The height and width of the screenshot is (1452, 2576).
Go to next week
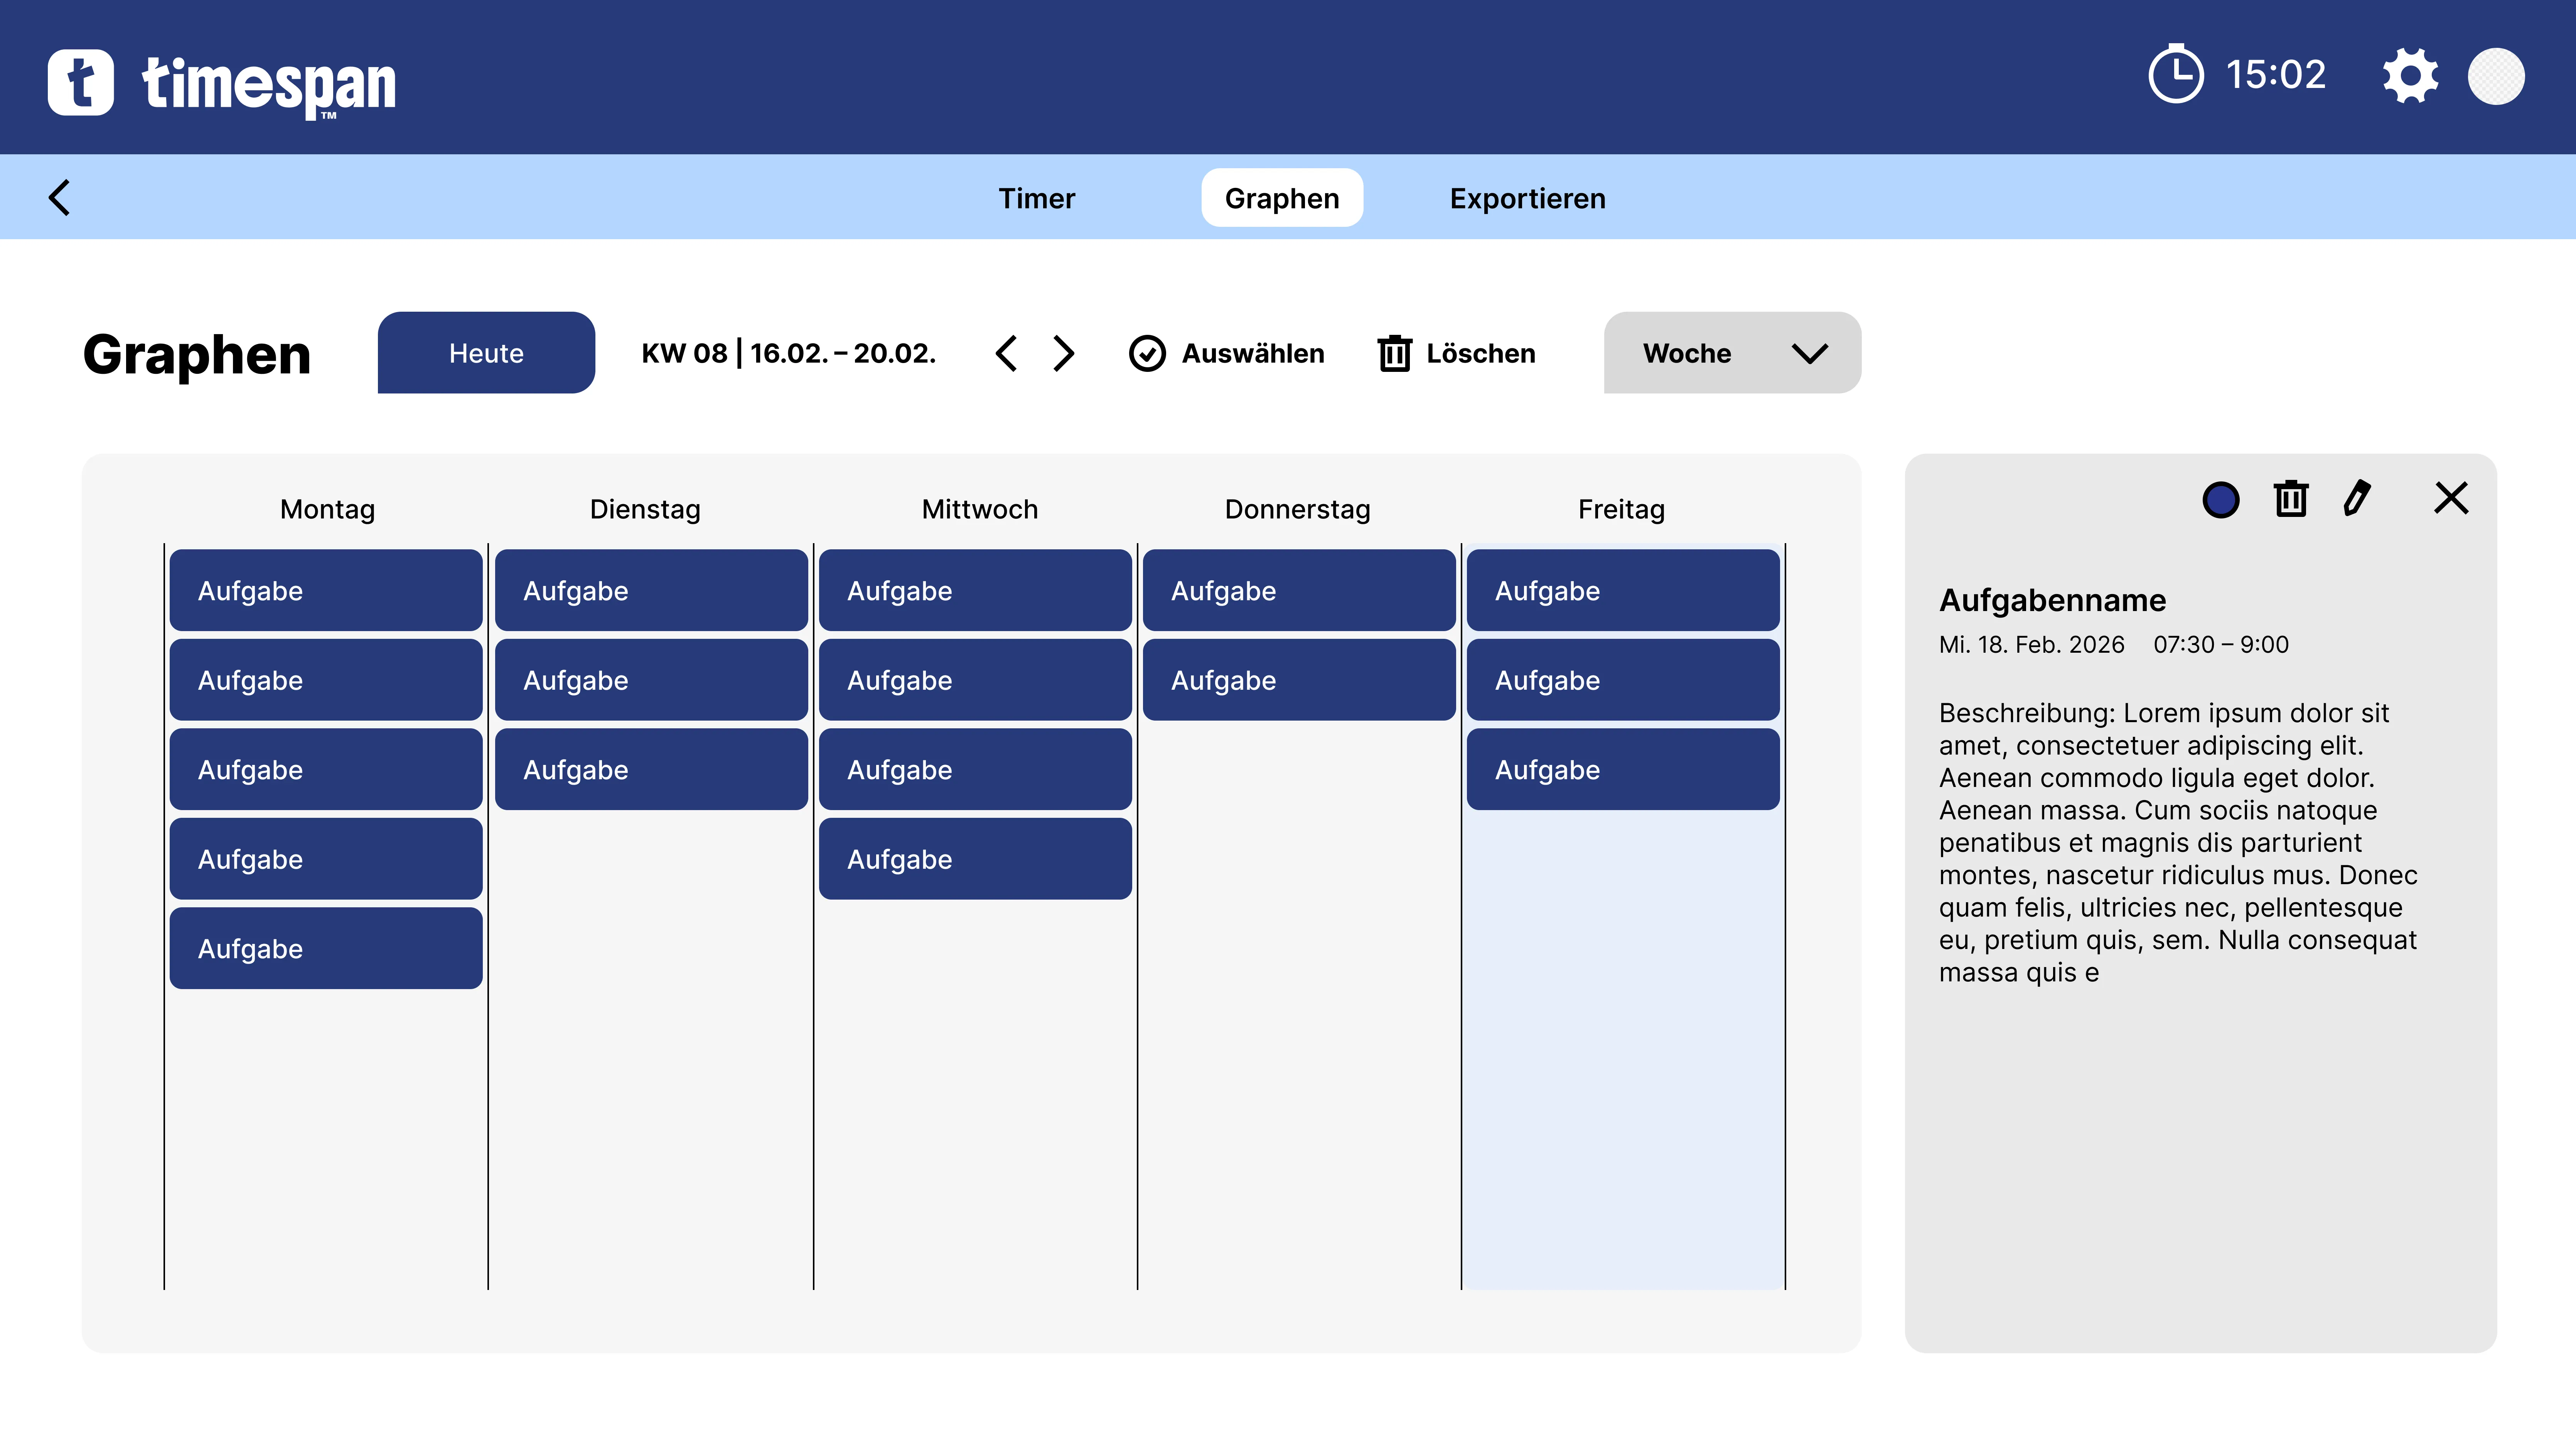(1064, 353)
